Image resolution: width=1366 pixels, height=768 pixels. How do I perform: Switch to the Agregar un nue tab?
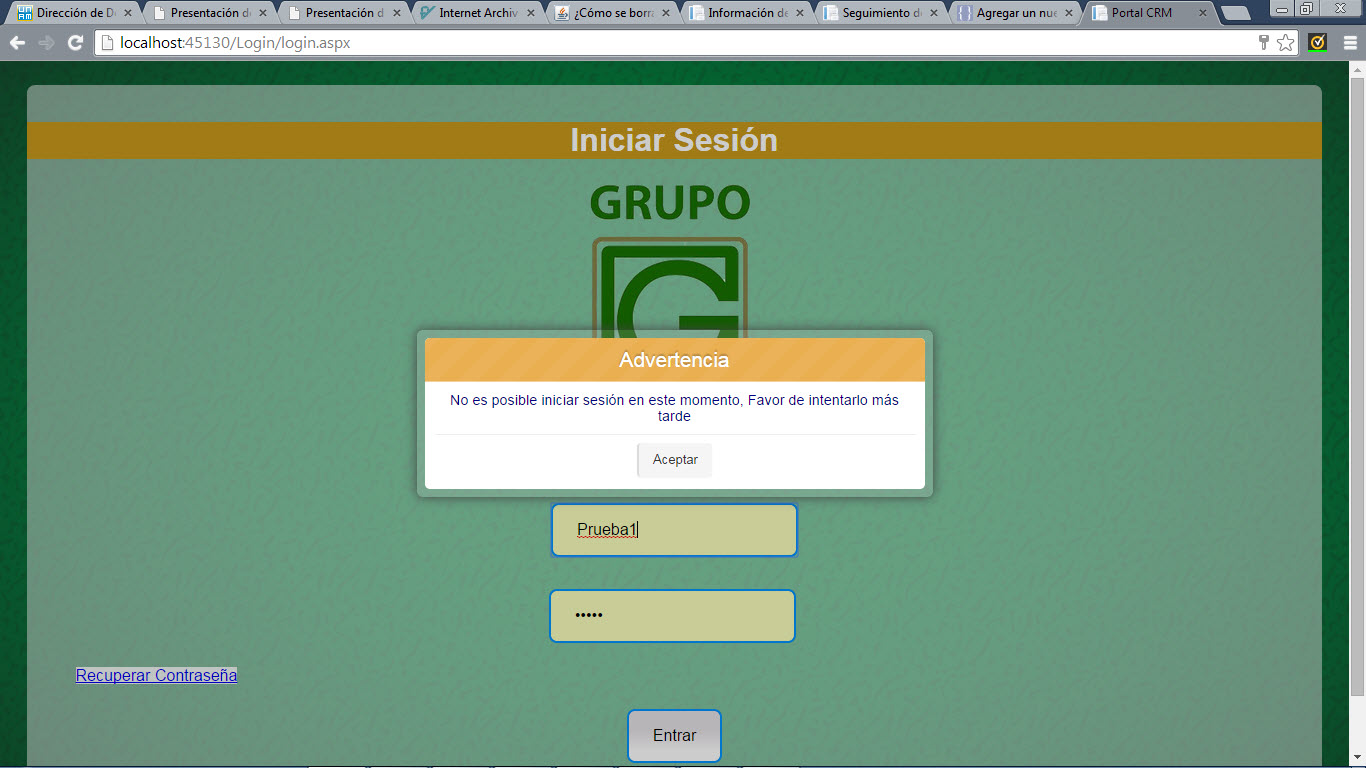tap(1015, 14)
